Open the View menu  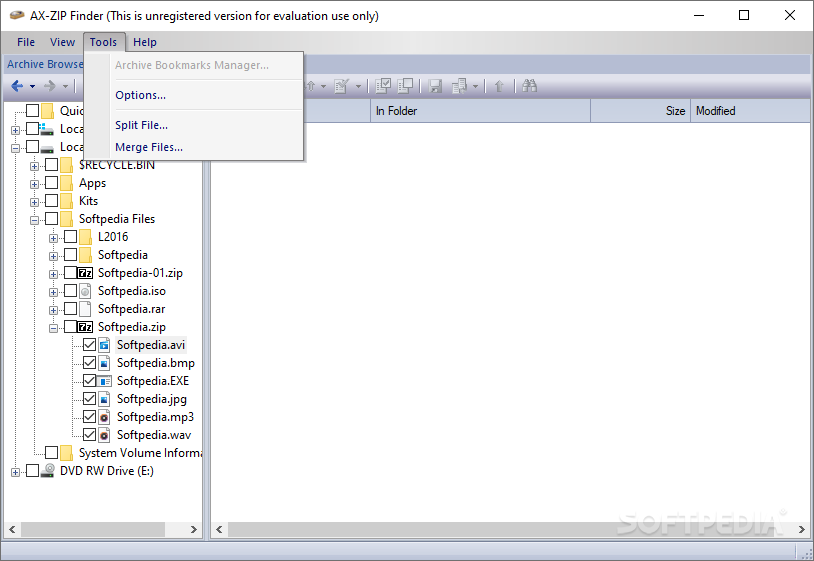point(62,42)
